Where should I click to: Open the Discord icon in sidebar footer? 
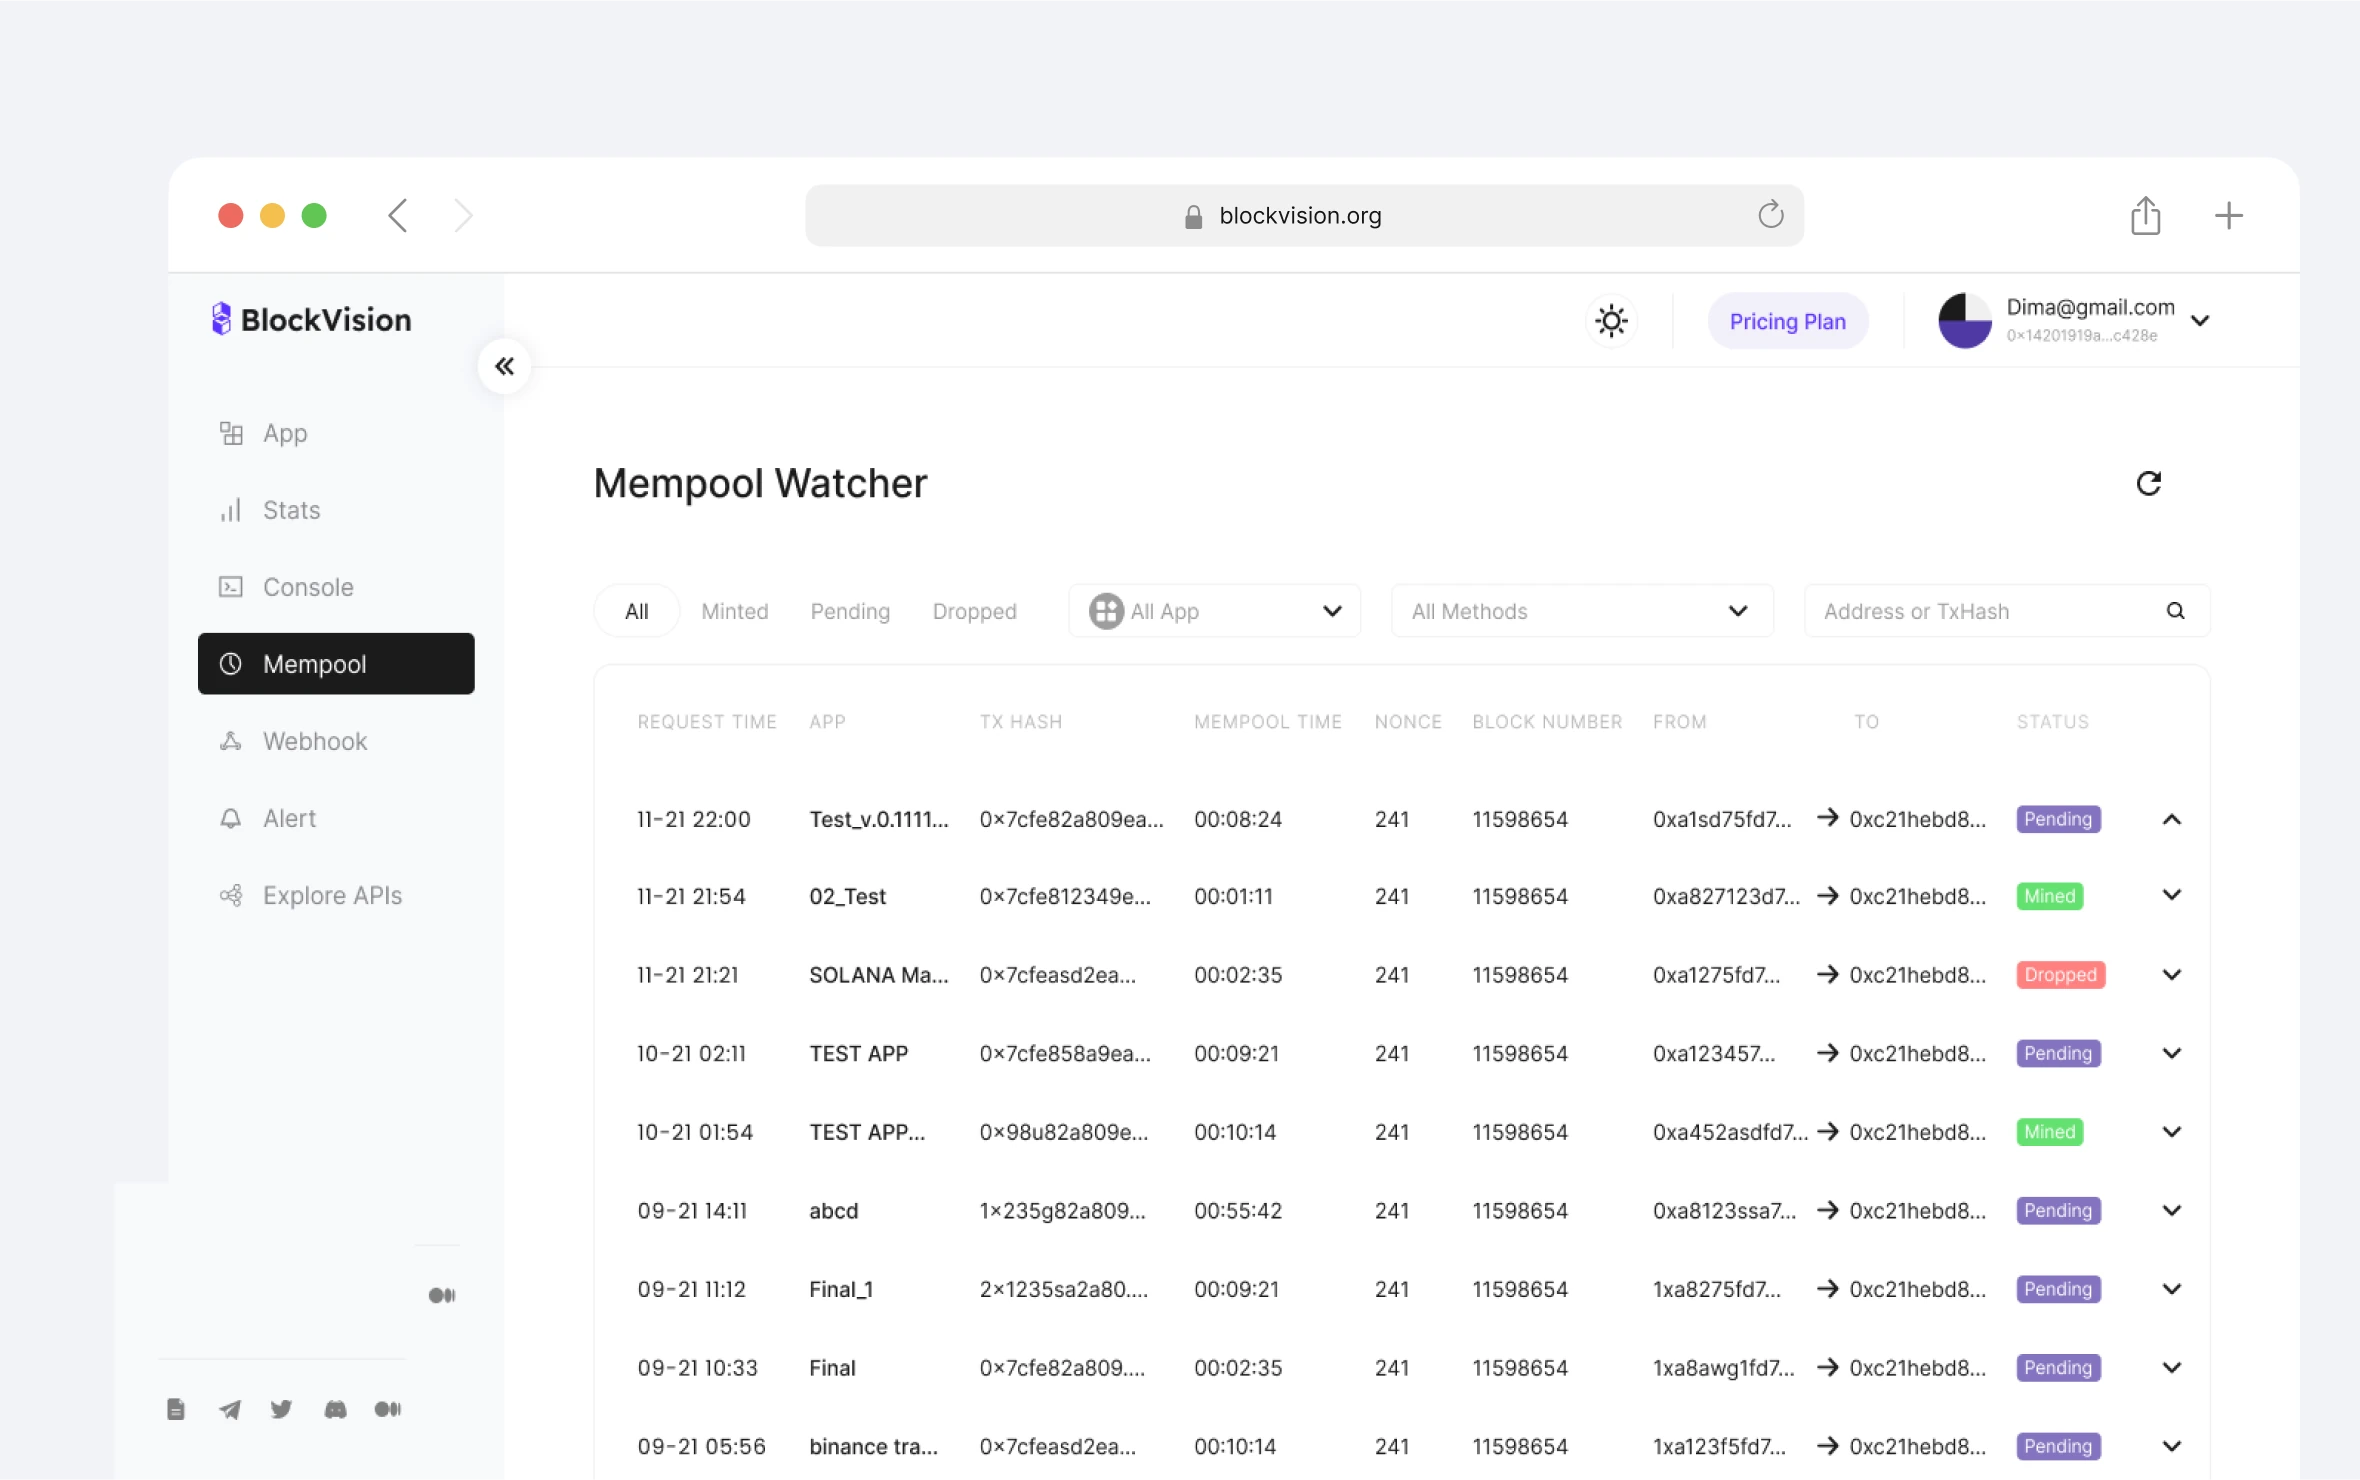pyautogui.click(x=335, y=1409)
